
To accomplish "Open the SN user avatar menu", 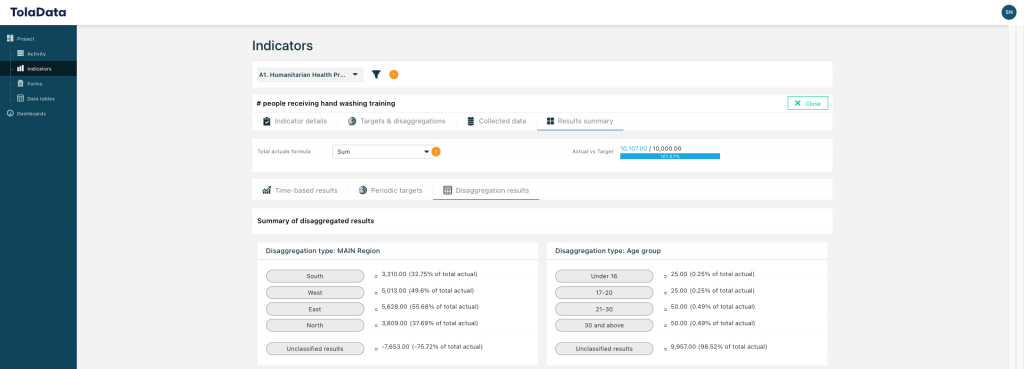I will click(1009, 12).
